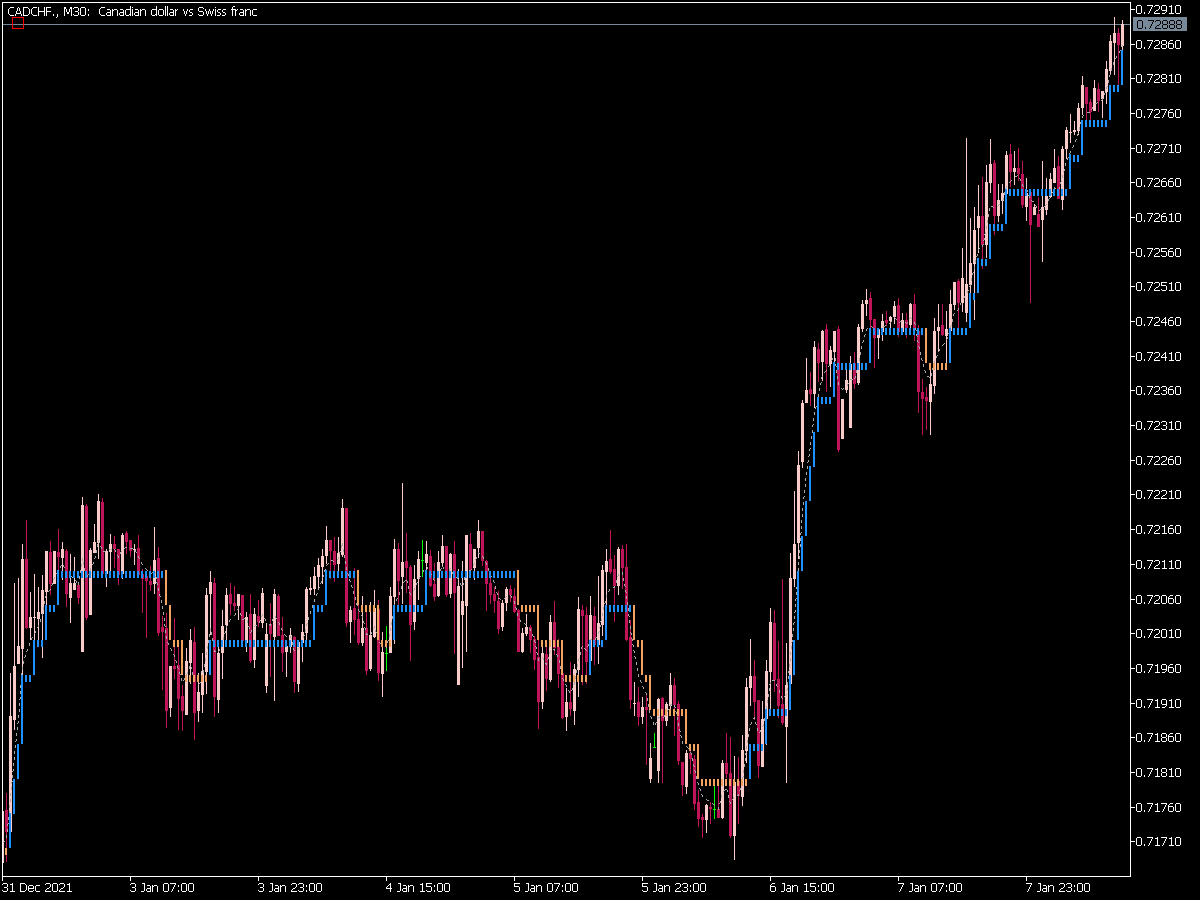Click the 4 Jan 15:00 time label
The image size is (1200, 900).
click(x=418, y=887)
